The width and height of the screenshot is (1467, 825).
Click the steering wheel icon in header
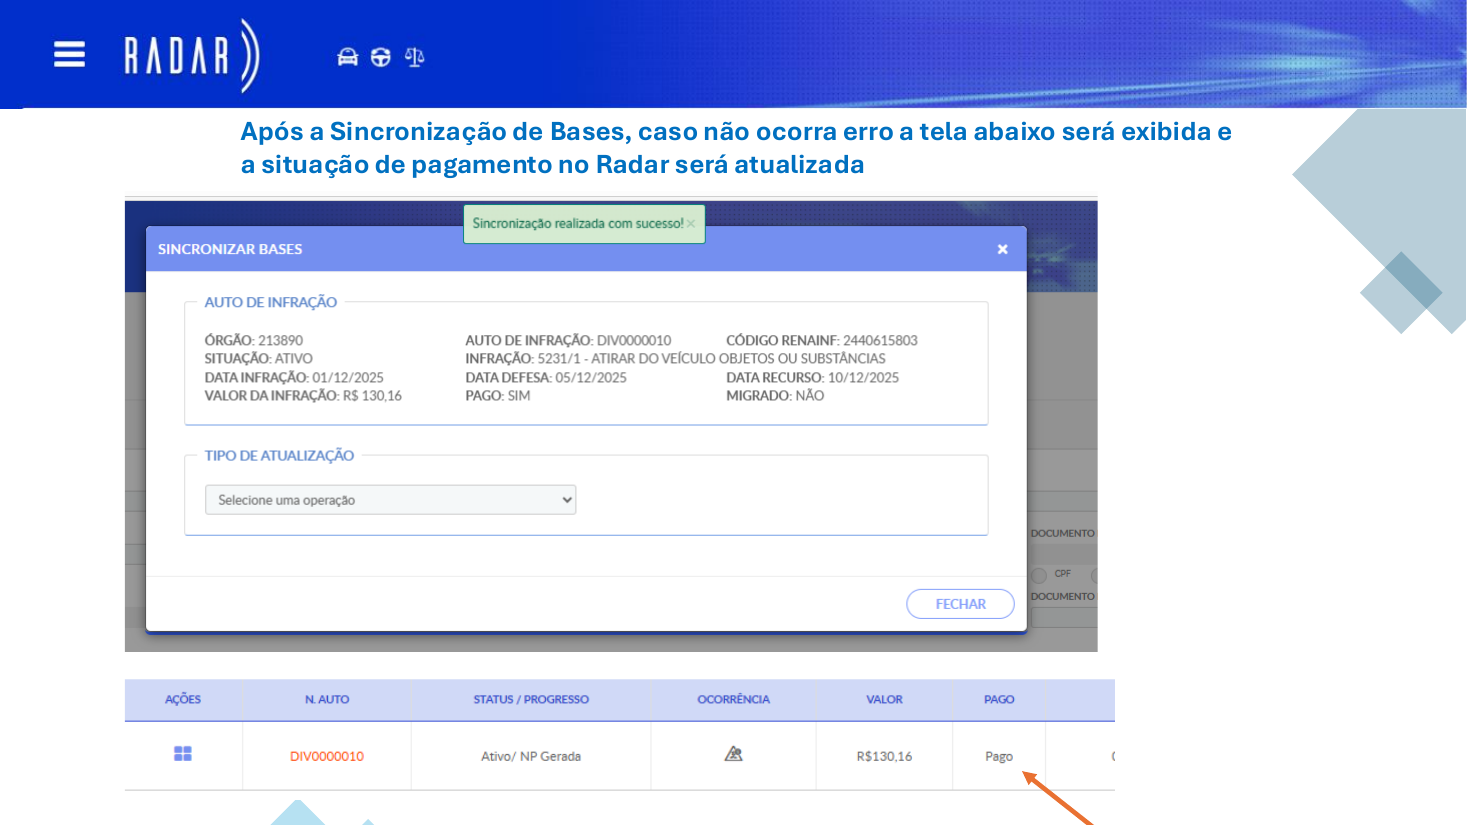(381, 57)
